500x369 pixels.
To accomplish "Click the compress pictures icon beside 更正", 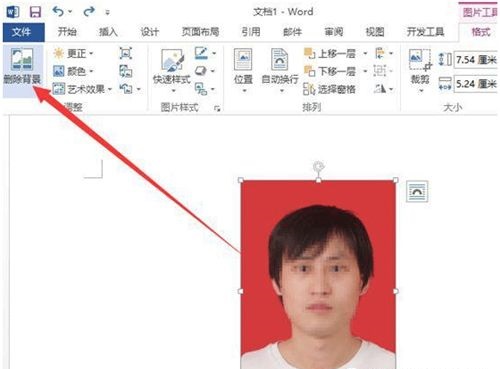I will click(x=126, y=53).
